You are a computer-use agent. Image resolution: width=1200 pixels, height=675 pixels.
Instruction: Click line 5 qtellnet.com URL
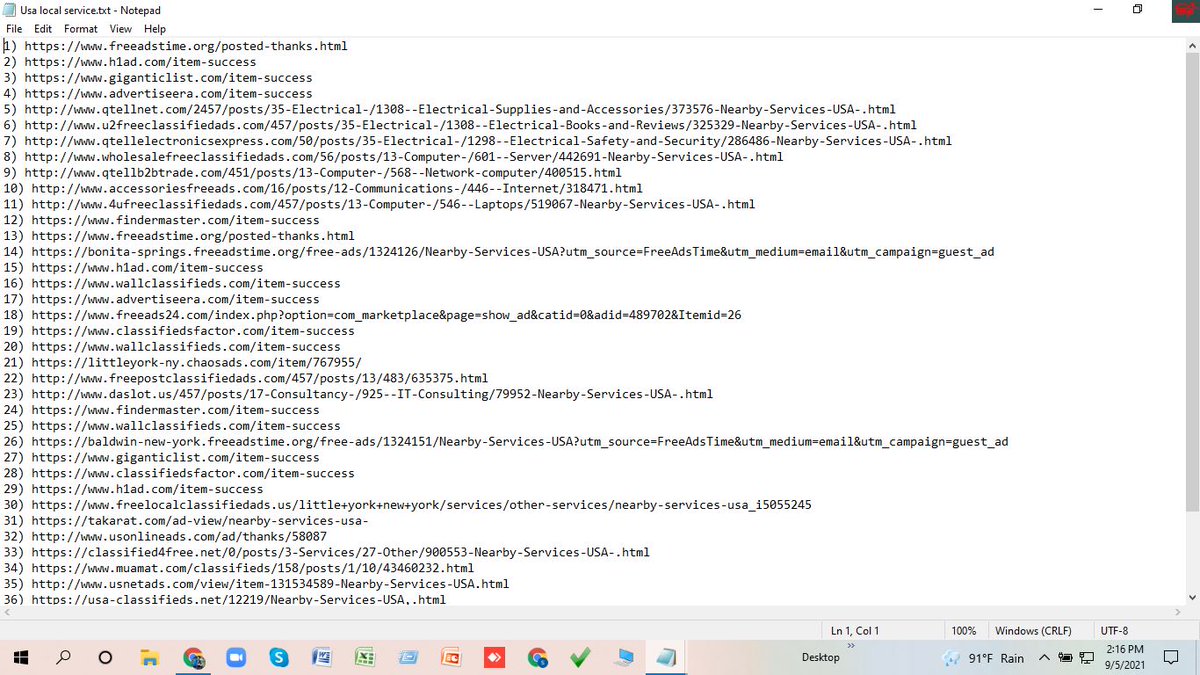pyautogui.click(x=460, y=110)
